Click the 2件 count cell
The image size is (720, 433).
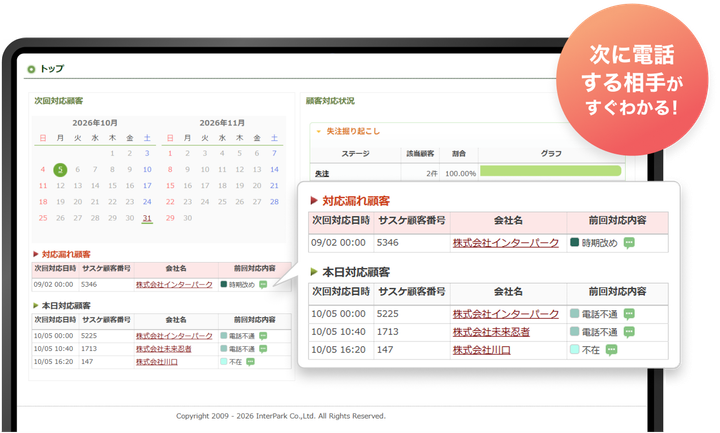(x=432, y=174)
